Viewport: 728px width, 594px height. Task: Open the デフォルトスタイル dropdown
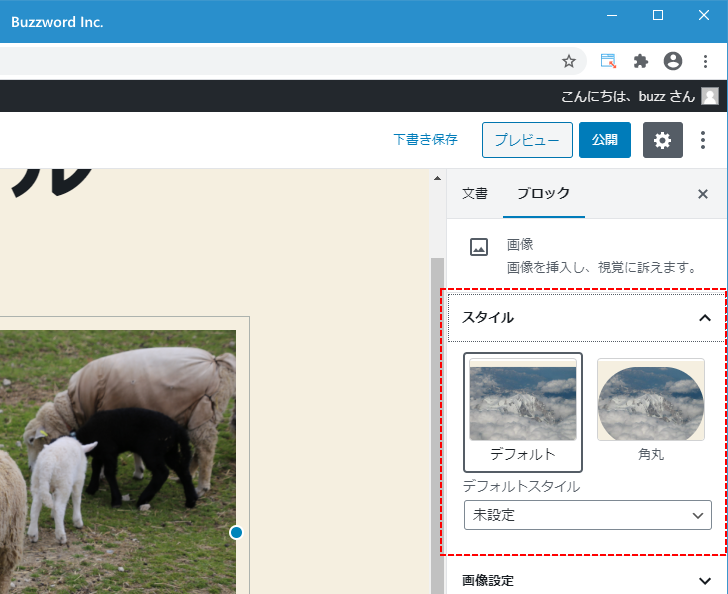pyautogui.click(x=586, y=515)
